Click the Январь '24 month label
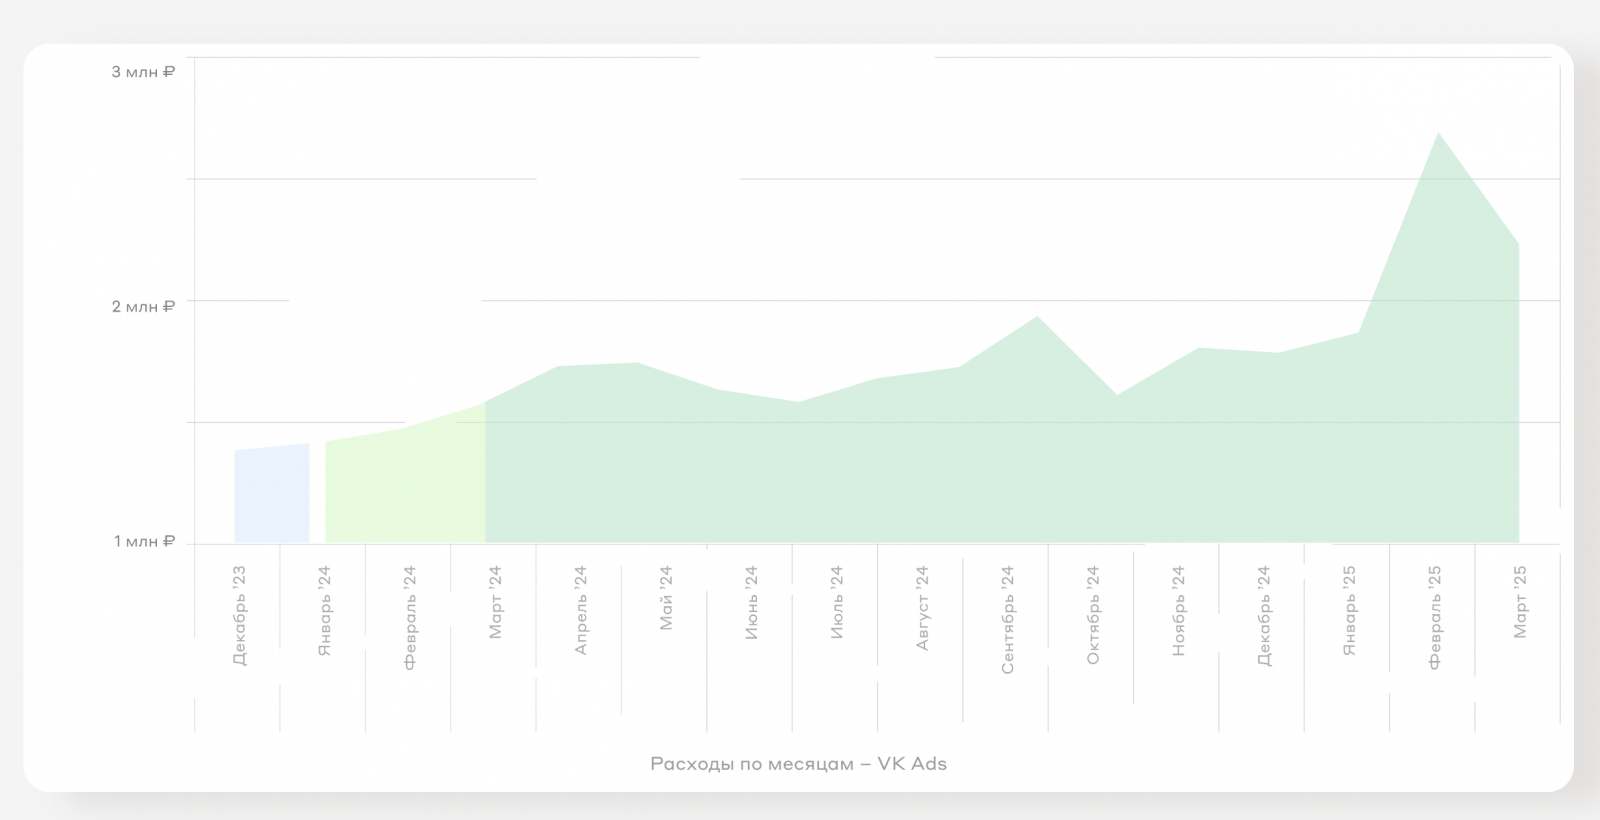The height and width of the screenshot is (820, 1600). pos(324,611)
